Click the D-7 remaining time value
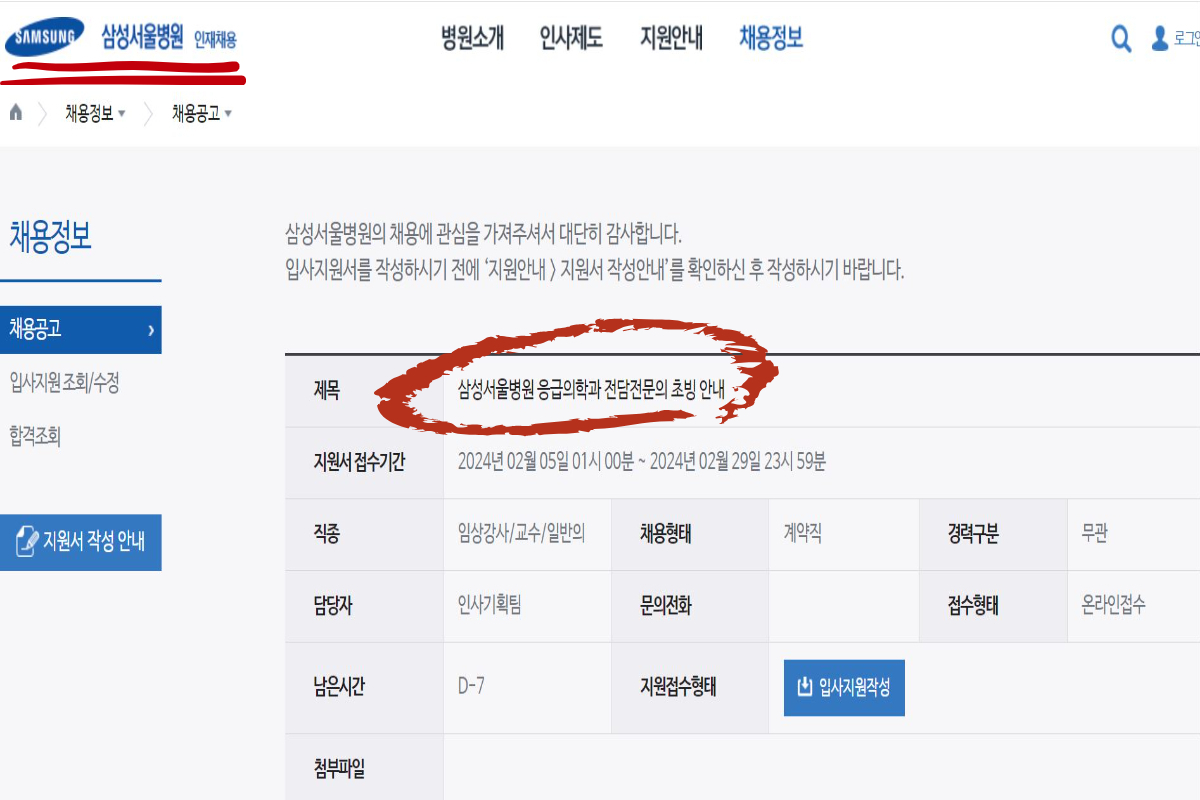Viewport: 1200px width, 800px height. pos(471,687)
